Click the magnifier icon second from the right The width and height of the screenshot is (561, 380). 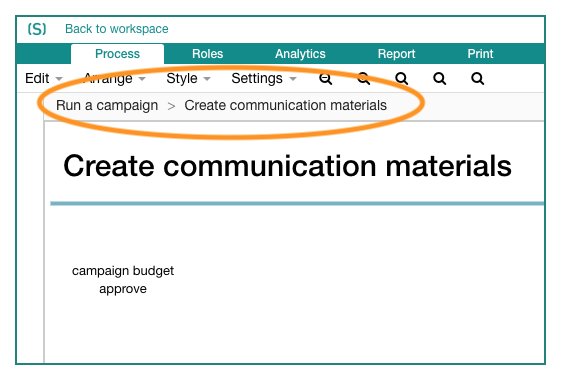click(x=439, y=78)
